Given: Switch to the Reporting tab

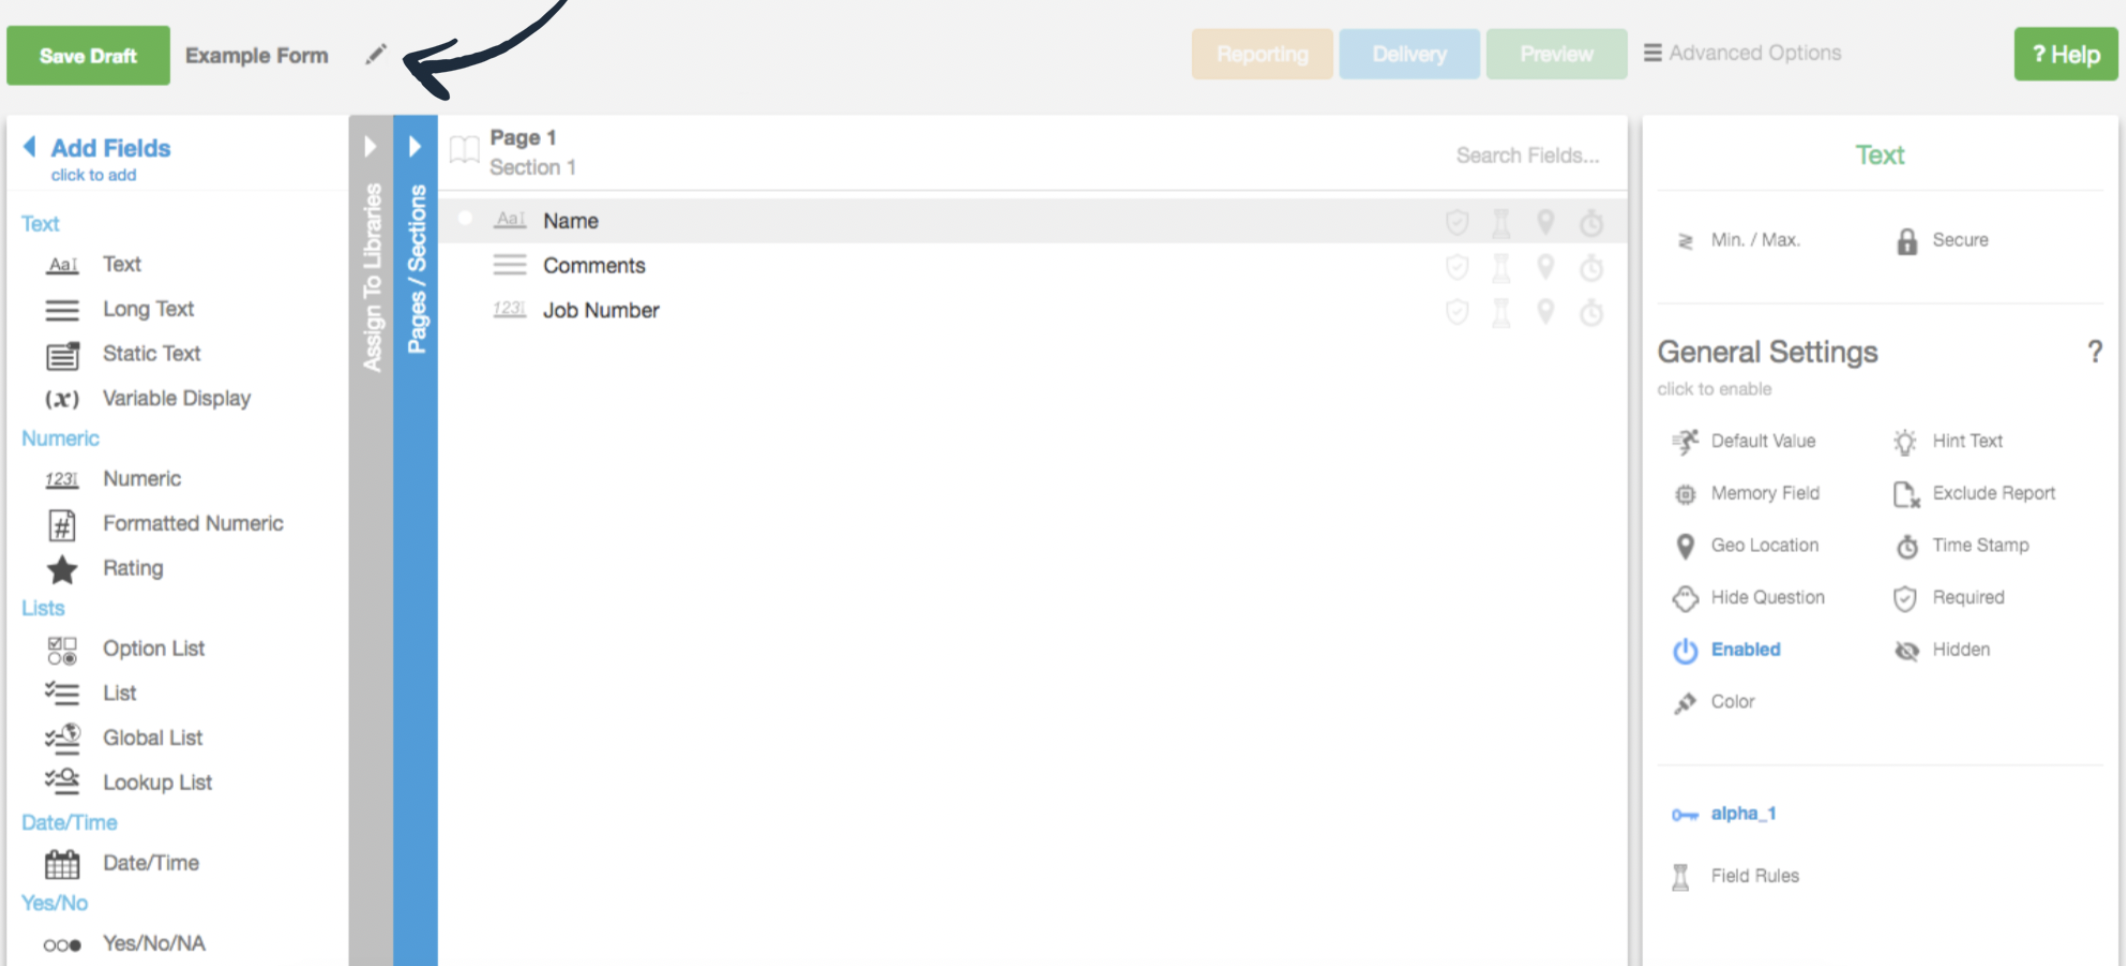Looking at the screenshot, I should 1262,54.
